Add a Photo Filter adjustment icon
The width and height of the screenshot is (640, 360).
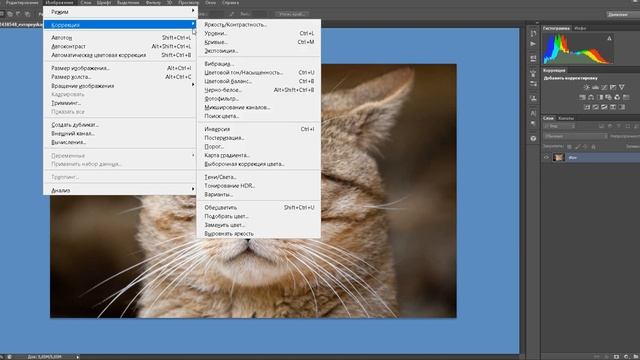point(609,97)
